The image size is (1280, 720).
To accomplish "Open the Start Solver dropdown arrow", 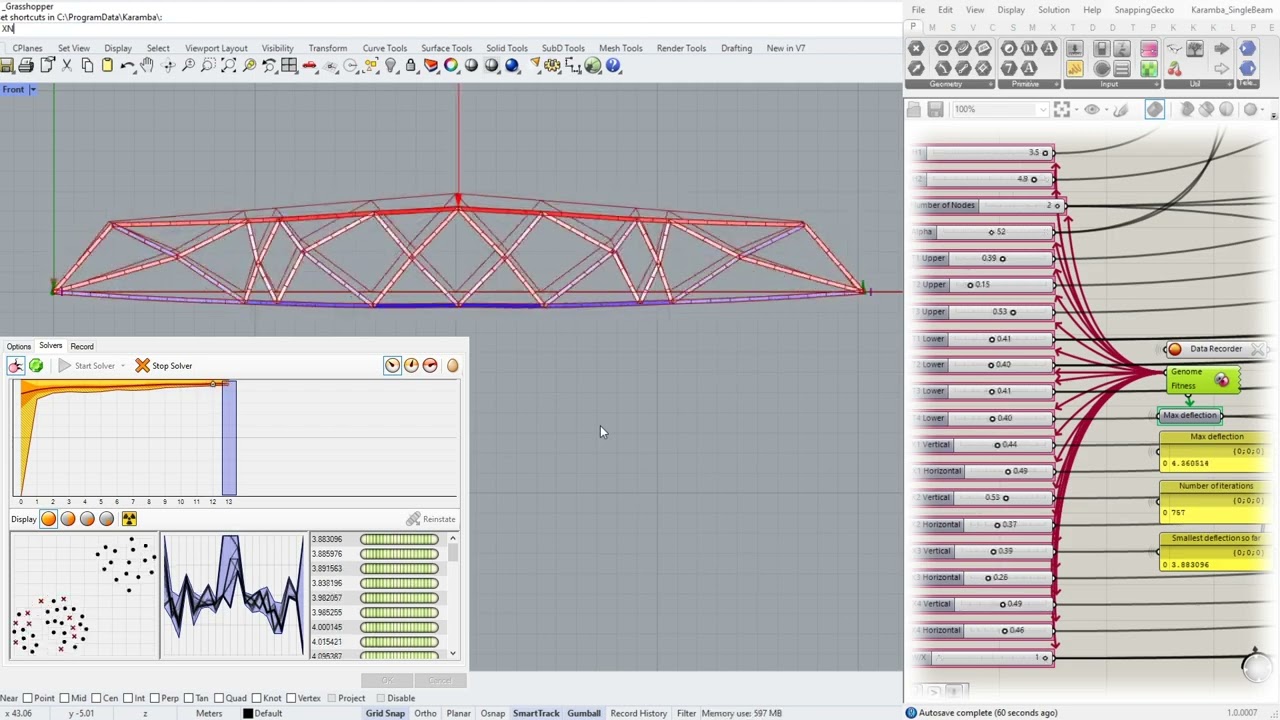I will point(123,366).
